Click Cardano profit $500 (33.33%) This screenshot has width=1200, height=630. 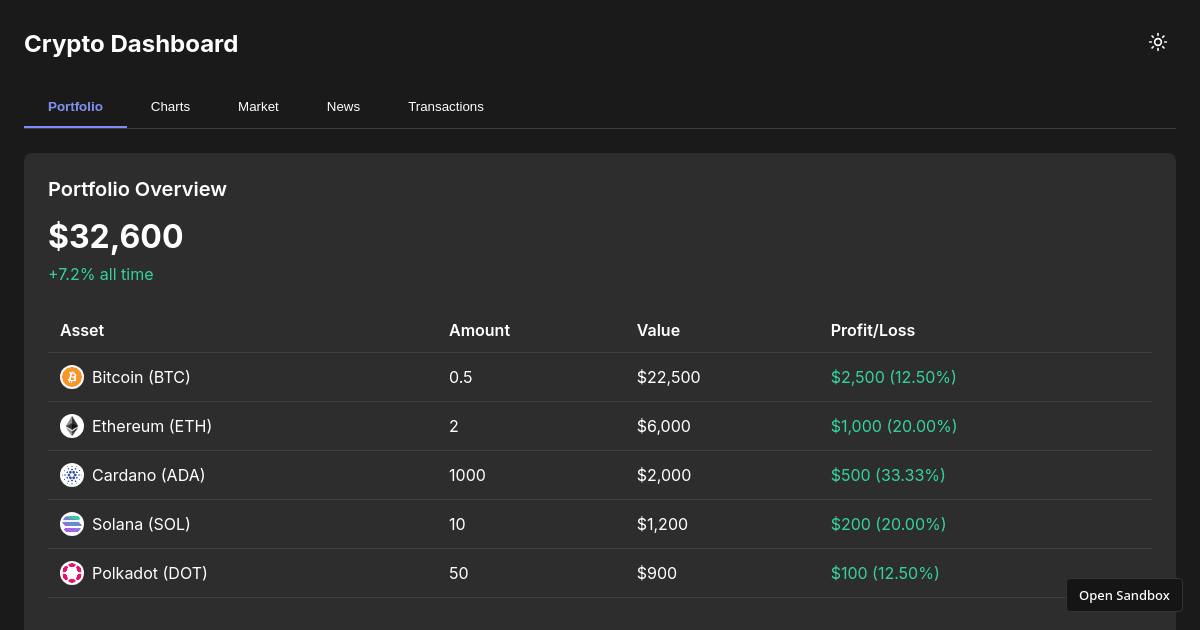[888, 475]
